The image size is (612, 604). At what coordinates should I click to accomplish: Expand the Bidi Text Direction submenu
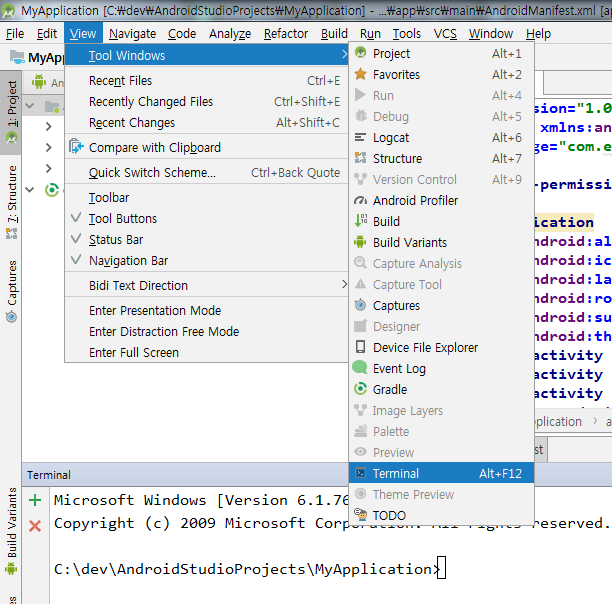click(138, 286)
